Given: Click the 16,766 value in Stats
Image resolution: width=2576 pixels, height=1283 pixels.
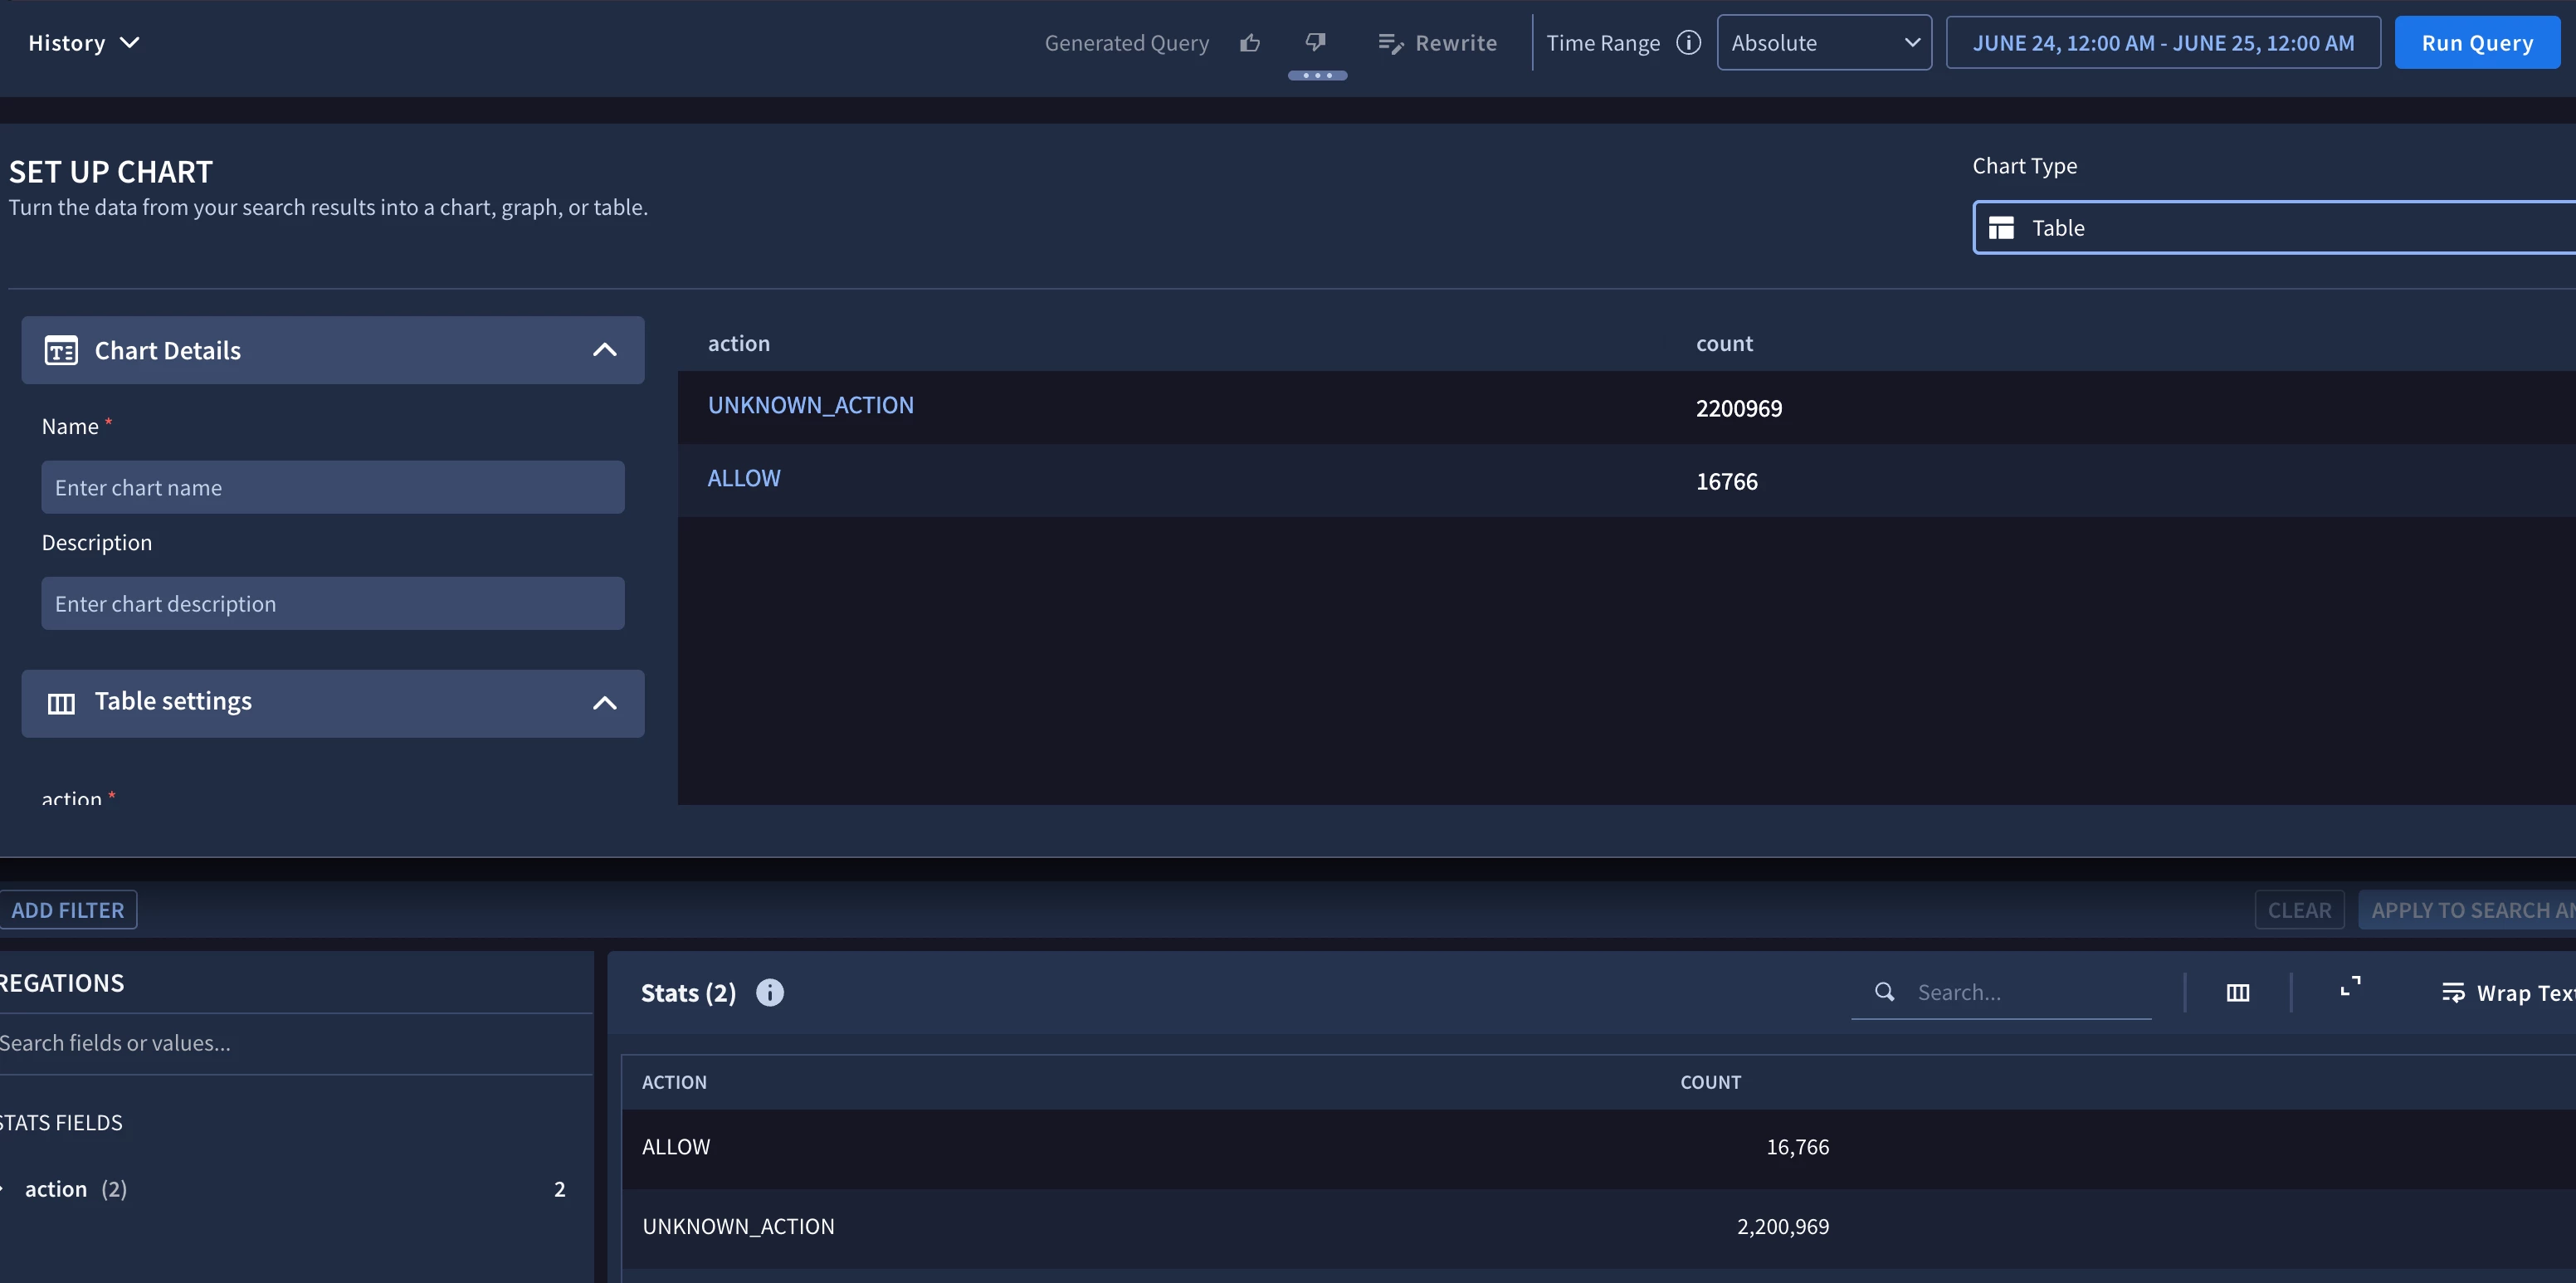Looking at the screenshot, I should click(1797, 1147).
